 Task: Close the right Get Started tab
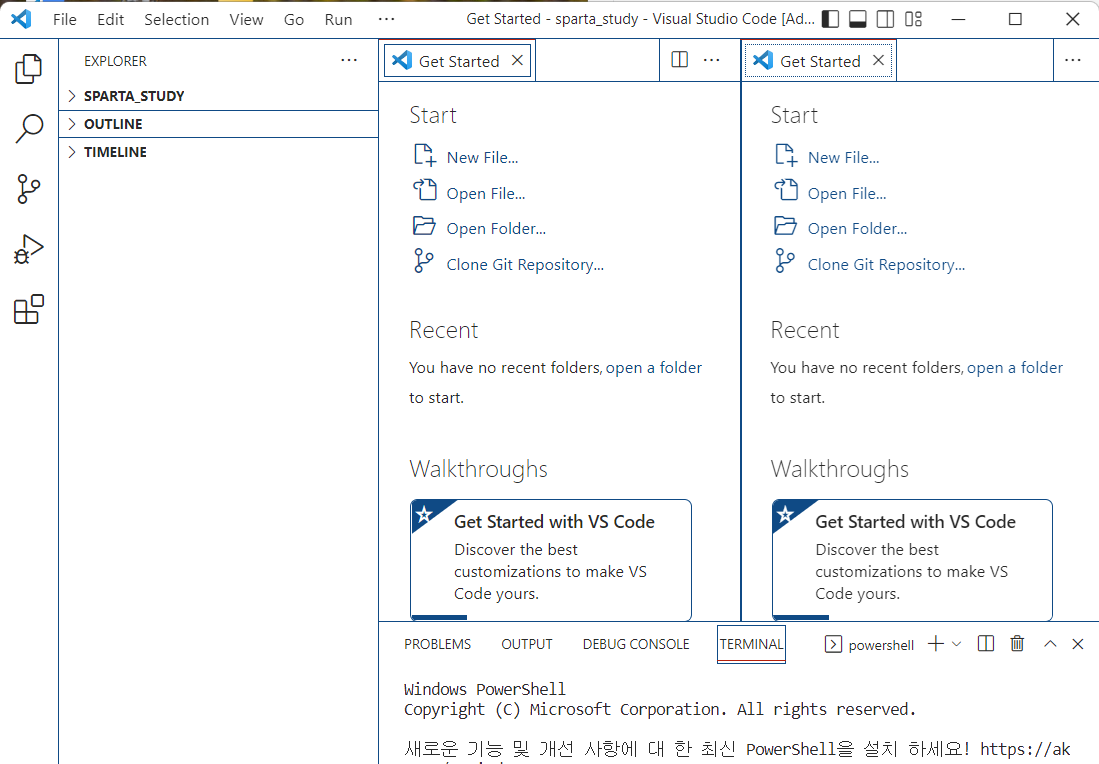(878, 60)
